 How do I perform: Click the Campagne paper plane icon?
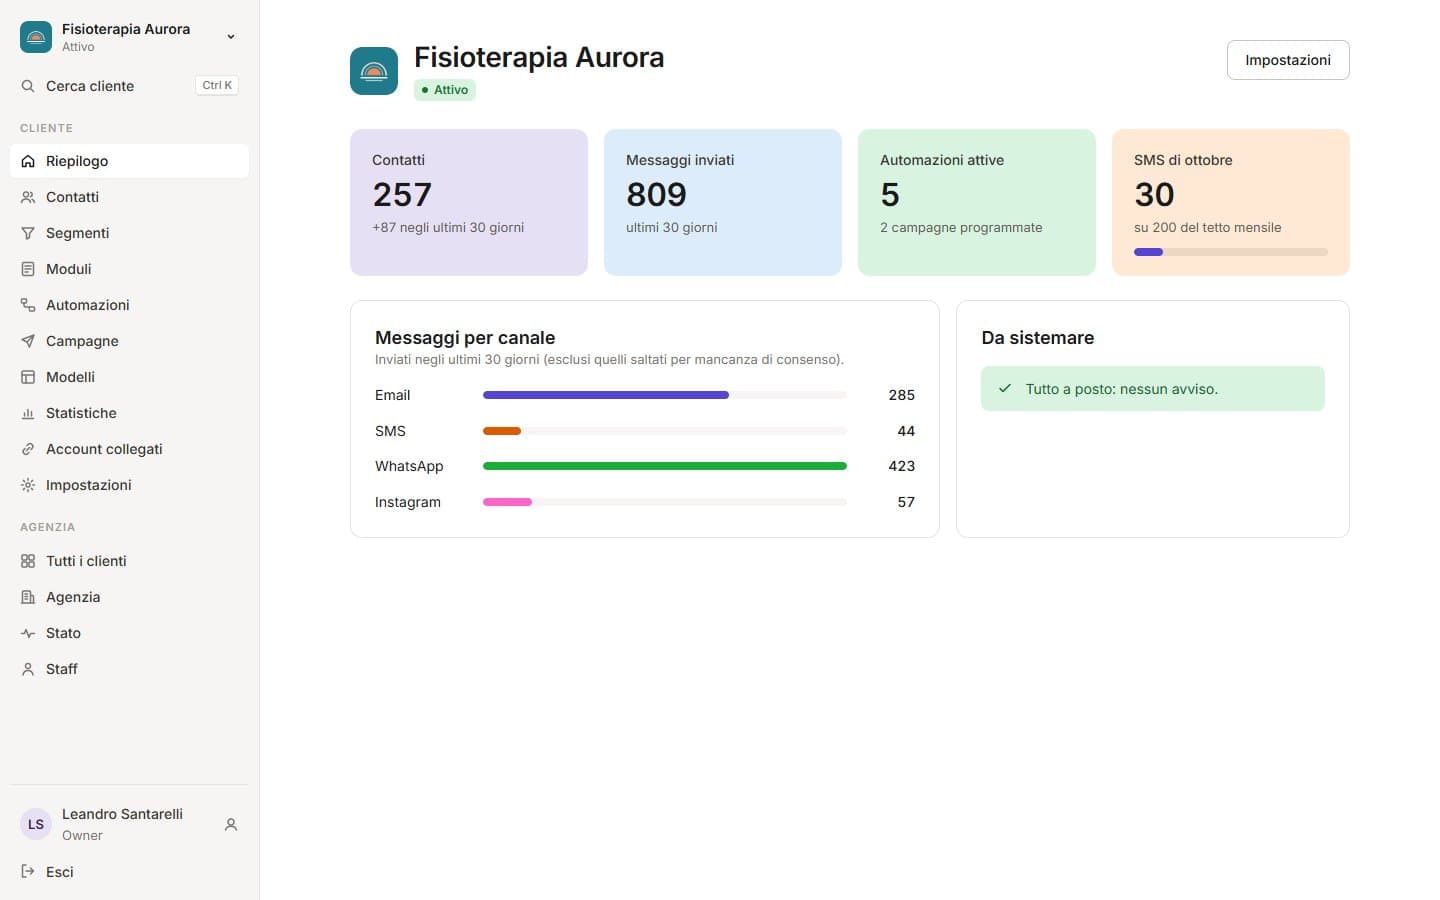[x=28, y=341]
